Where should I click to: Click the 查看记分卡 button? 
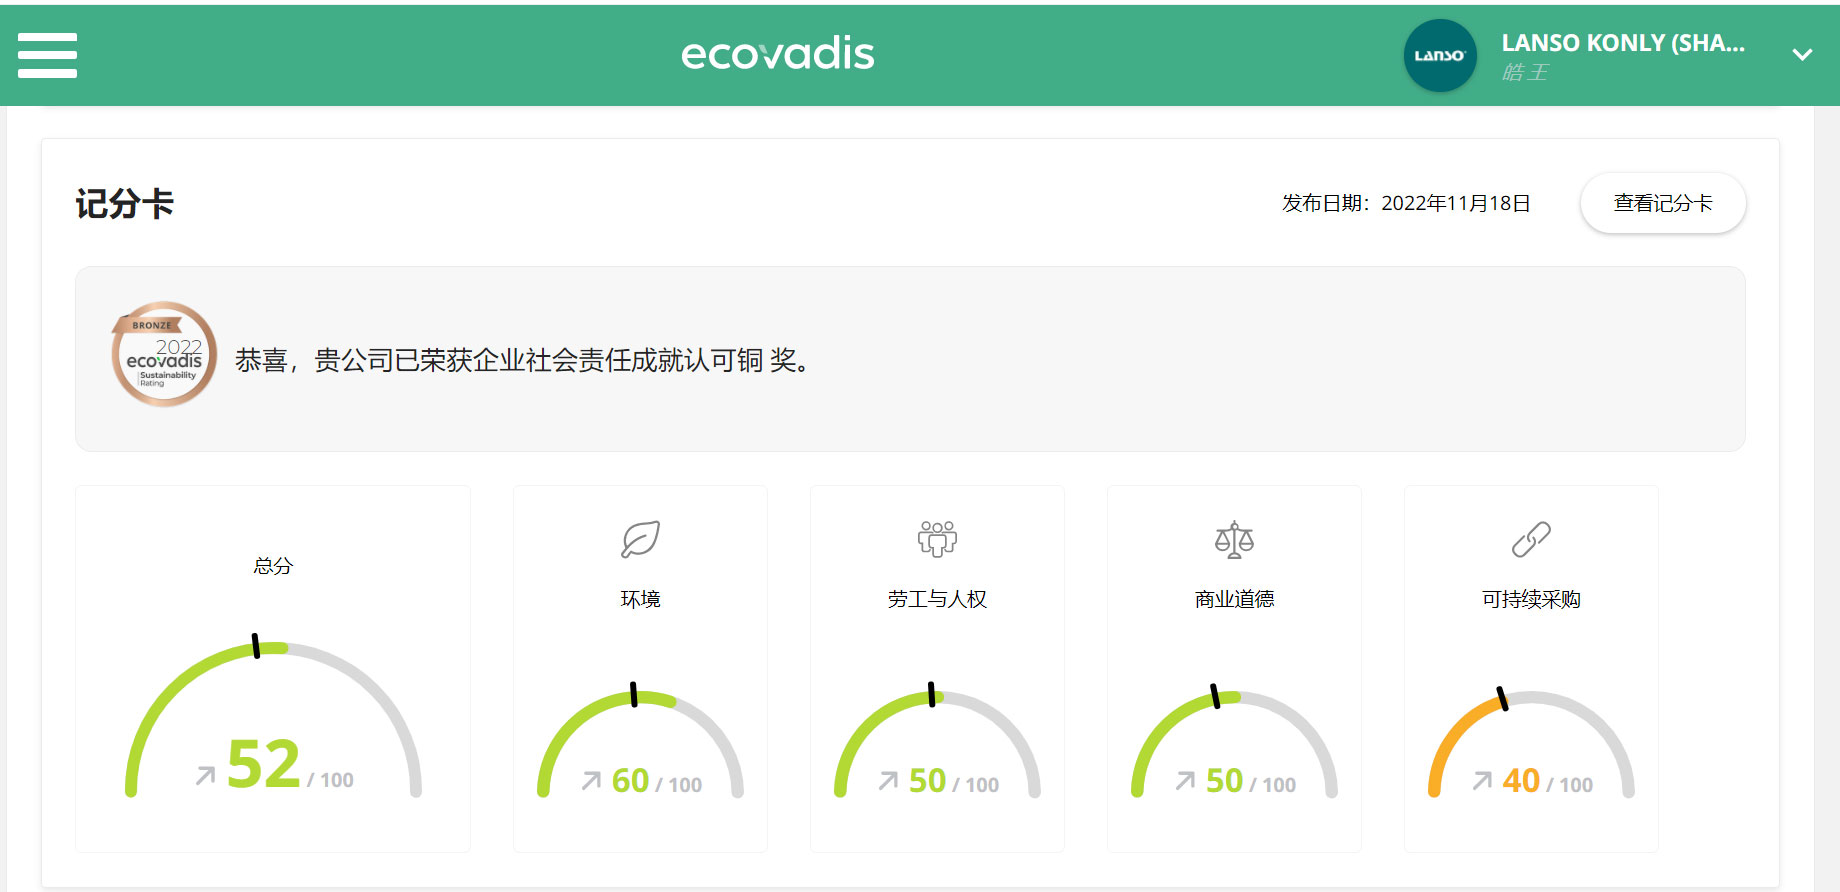(x=1662, y=203)
